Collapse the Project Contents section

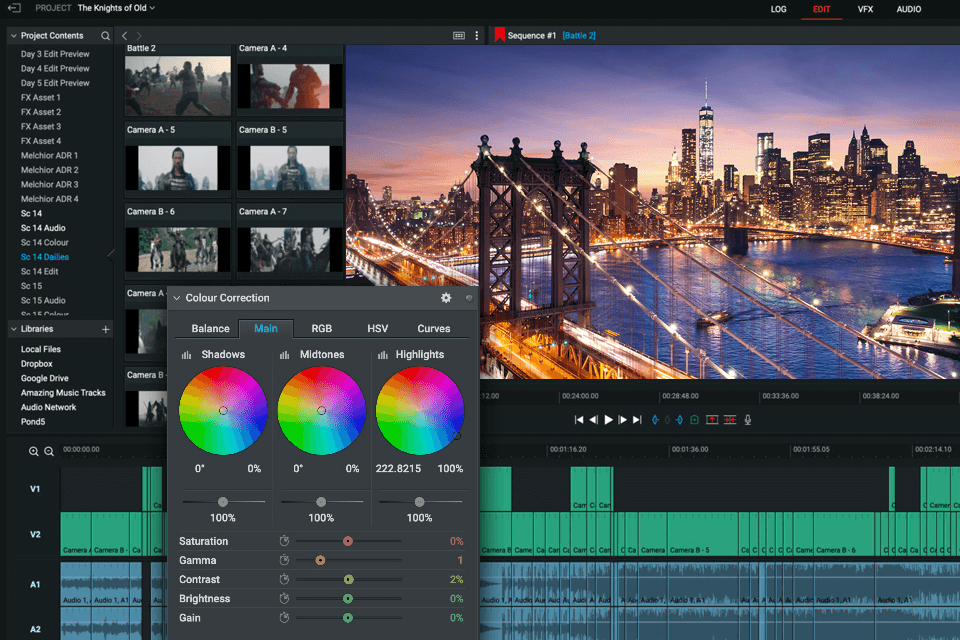13,36
